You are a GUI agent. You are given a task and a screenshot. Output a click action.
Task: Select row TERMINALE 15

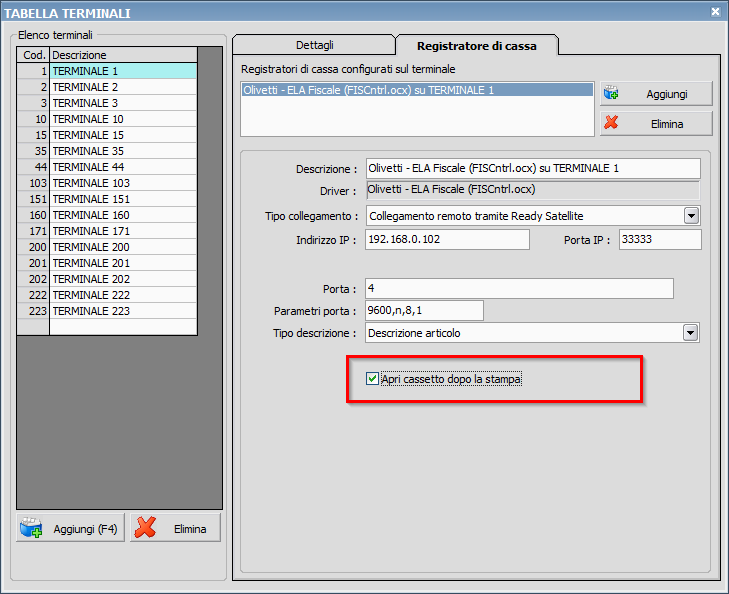click(x=107, y=135)
